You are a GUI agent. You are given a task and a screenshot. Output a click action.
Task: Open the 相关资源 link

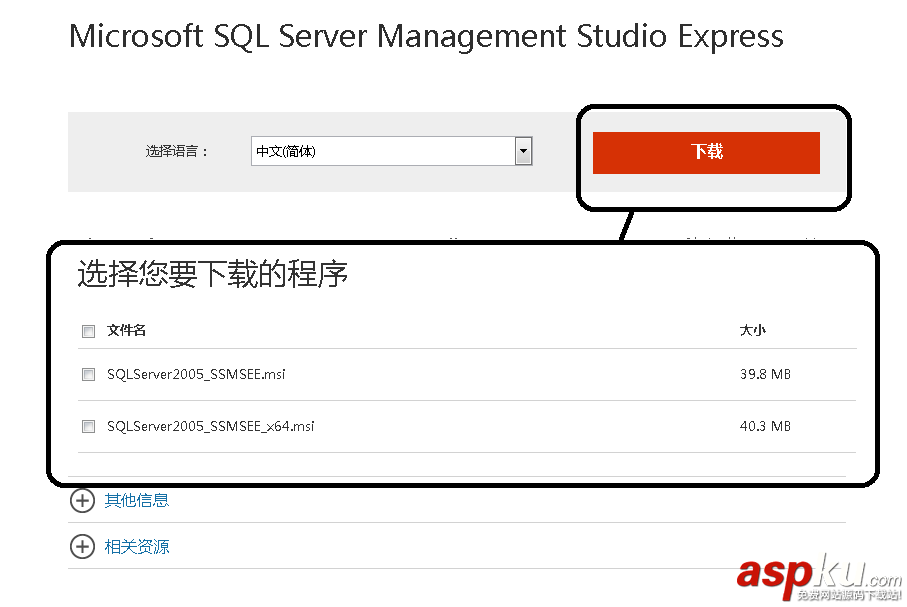click(137, 547)
